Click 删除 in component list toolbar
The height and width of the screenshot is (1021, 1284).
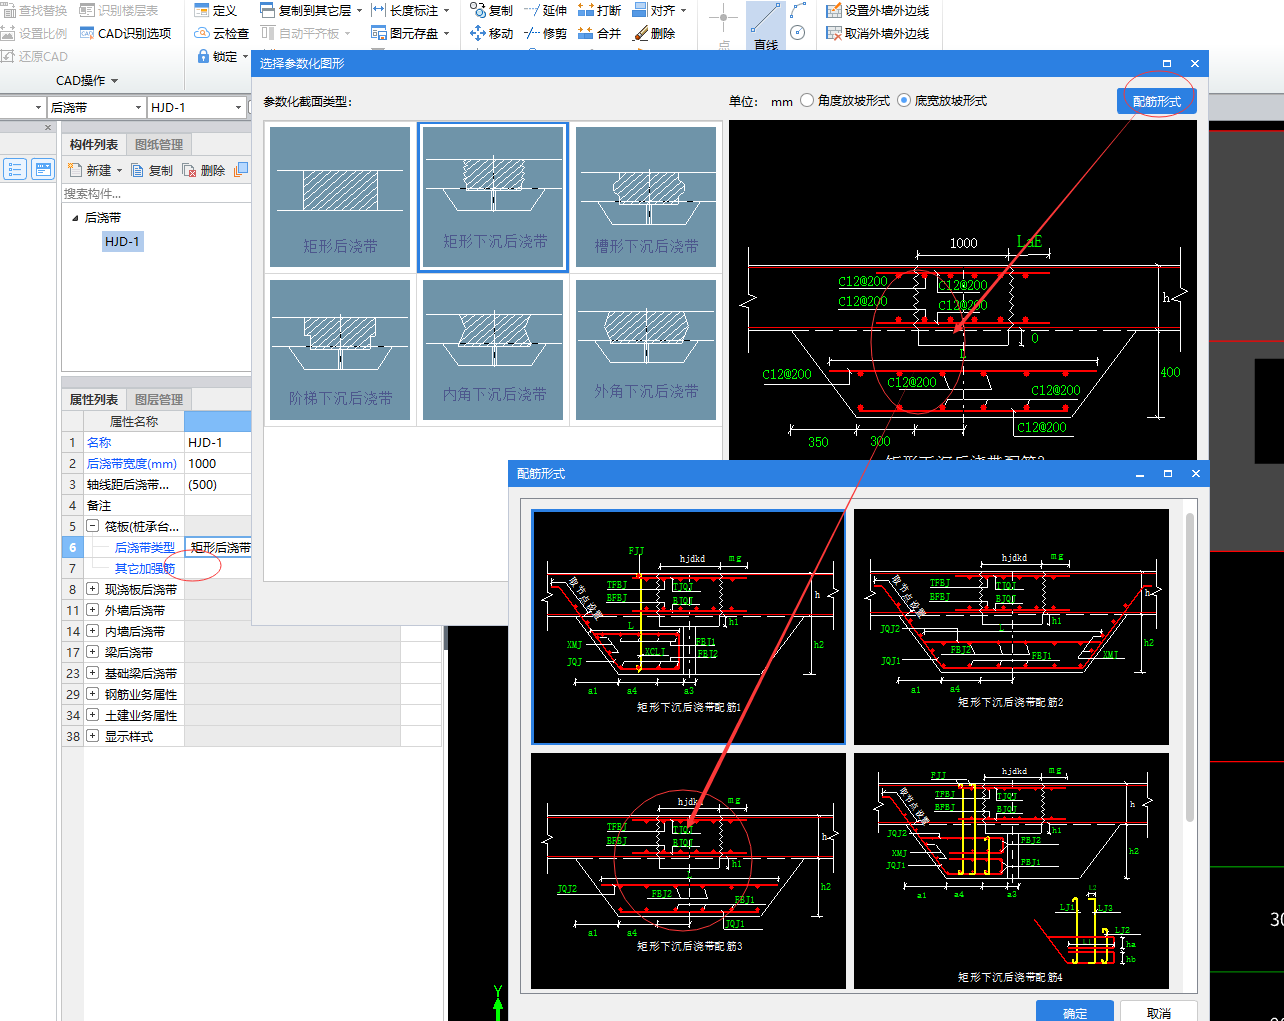pos(204,170)
